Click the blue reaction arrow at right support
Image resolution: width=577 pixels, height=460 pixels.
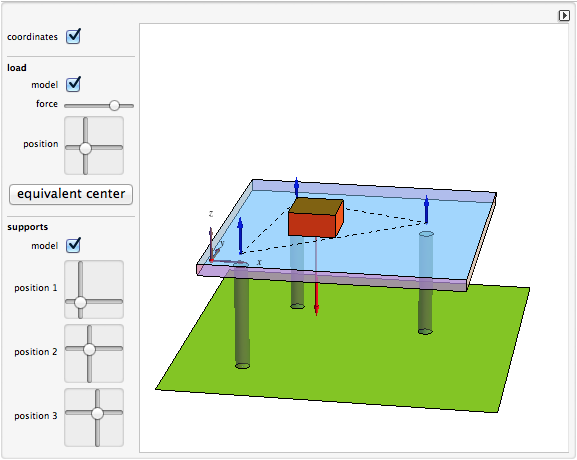point(426,209)
